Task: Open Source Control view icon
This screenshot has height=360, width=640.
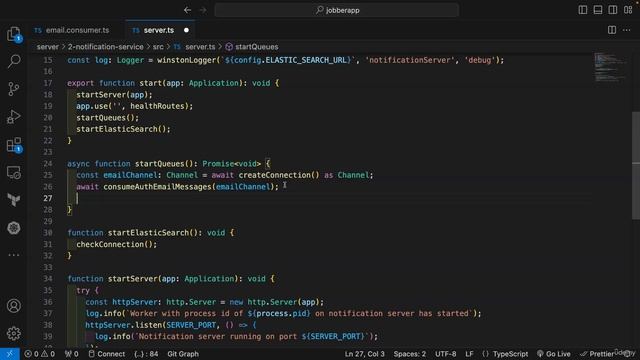Action: tap(14, 89)
